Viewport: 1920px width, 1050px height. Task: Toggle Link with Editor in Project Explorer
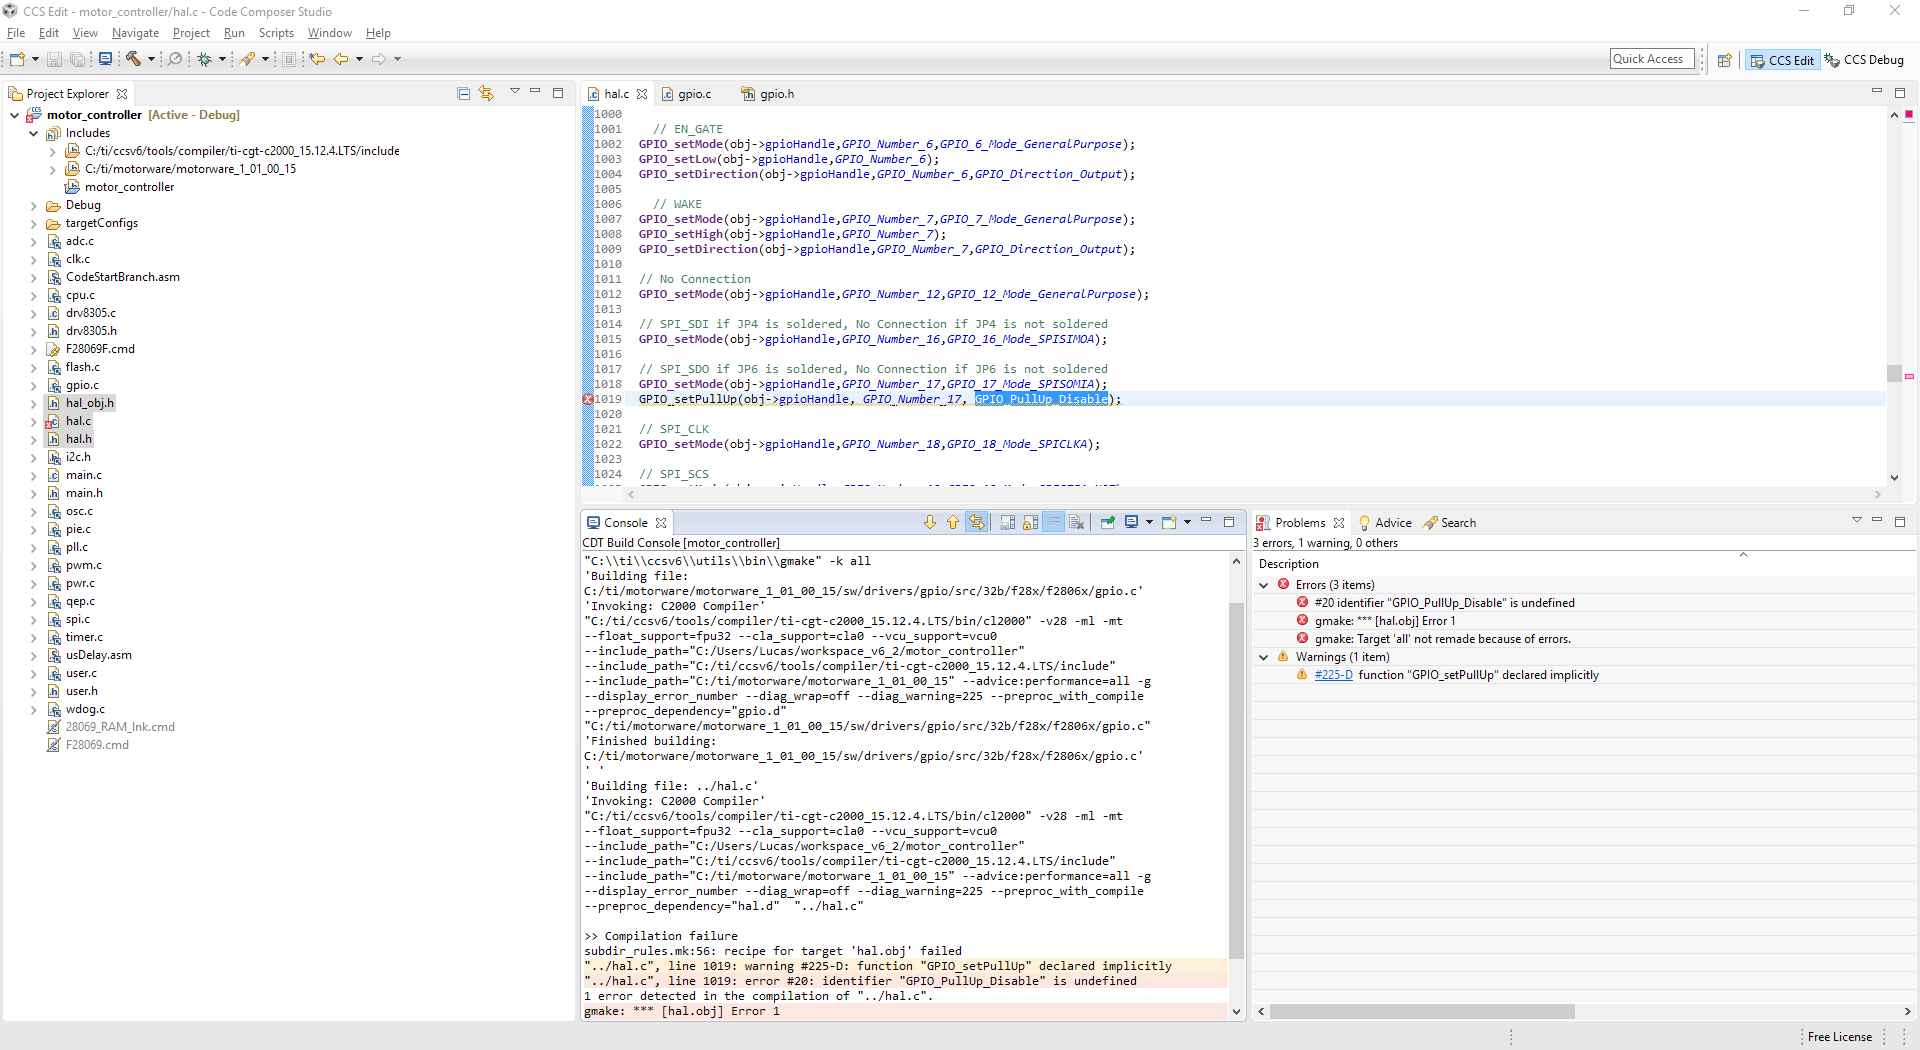pyautogui.click(x=486, y=93)
